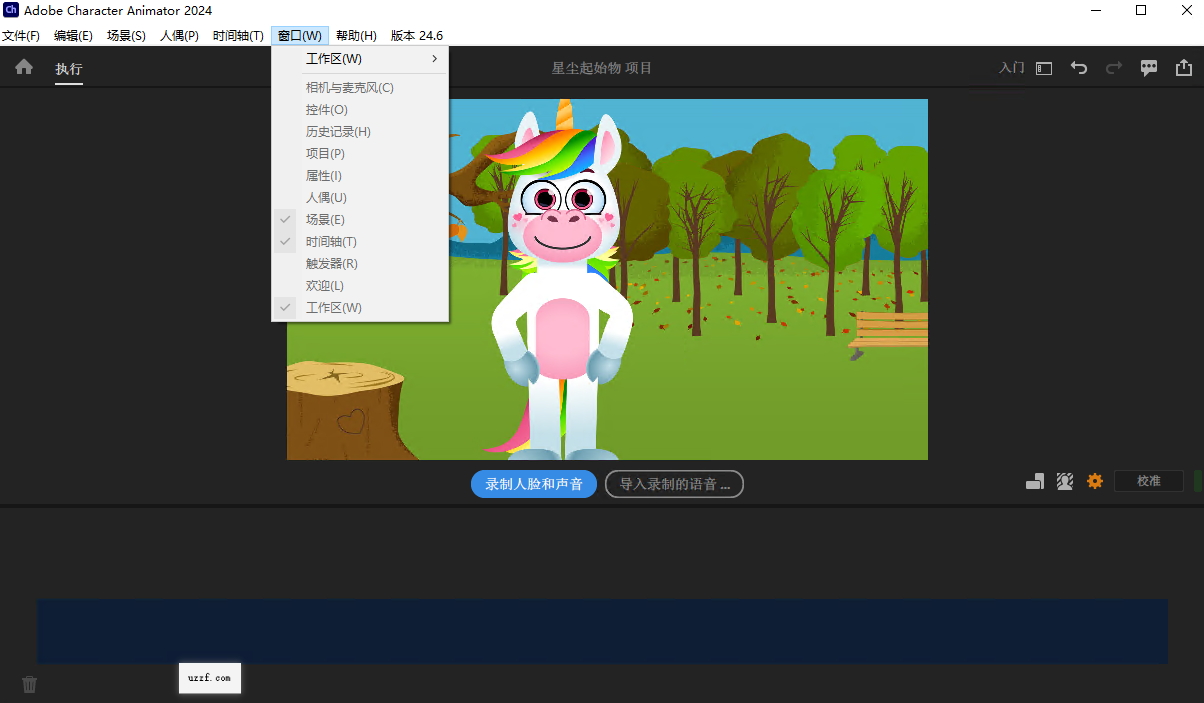The height and width of the screenshot is (703, 1204).
Task: Click the green microphone level meter
Action: pos(1197,481)
